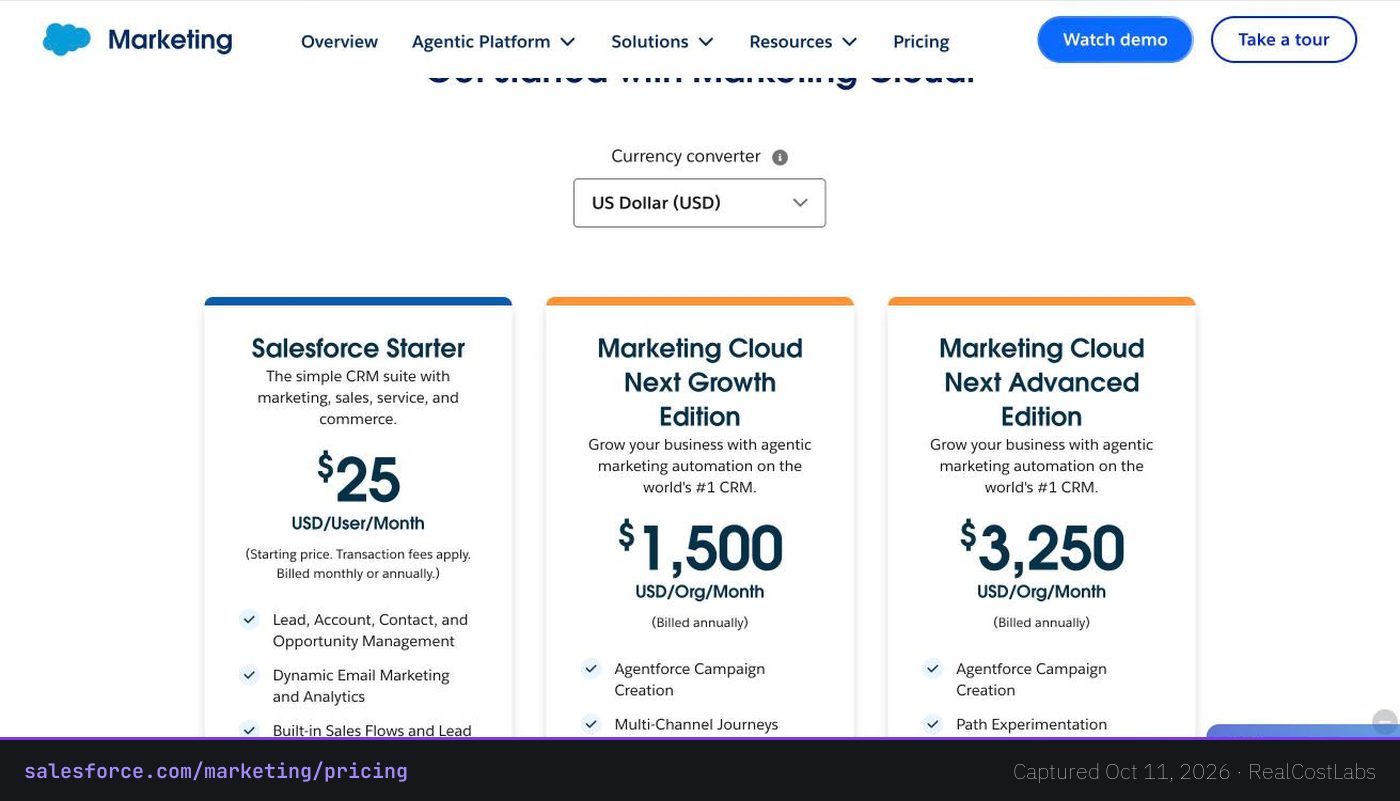Go to the Overview nav item
Image resolution: width=1400 pixels, height=801 pixels.
tap(339, 42)
